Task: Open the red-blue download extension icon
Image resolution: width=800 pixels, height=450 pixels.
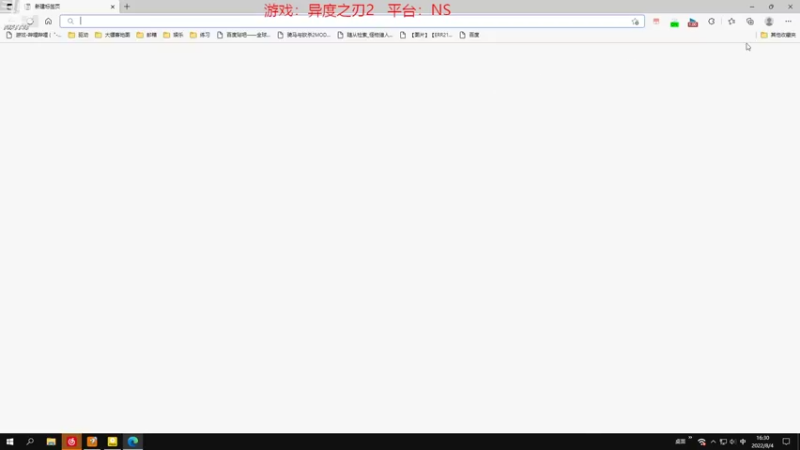Action: tap(693, 22)
